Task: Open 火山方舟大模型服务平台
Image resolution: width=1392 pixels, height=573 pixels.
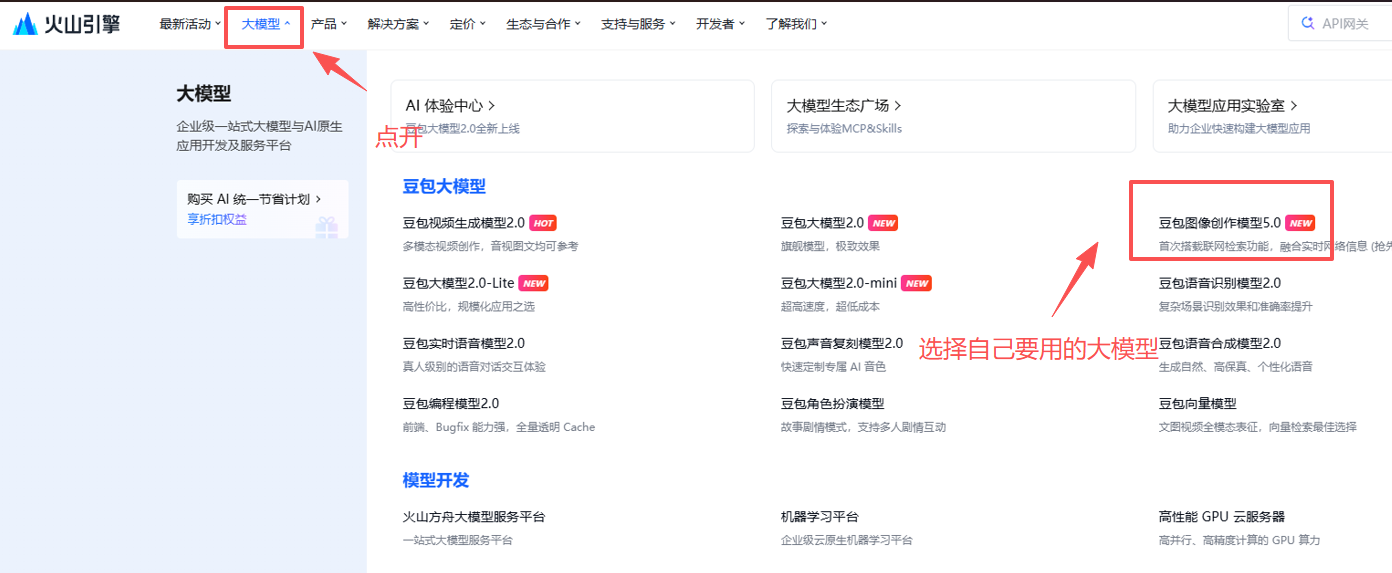Action: 473,517
